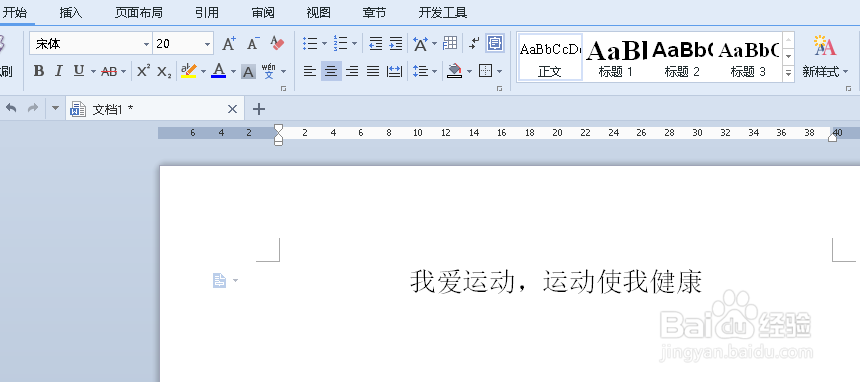Apply 标题 3 style
This screenshot has width=860, height=382.
click(748, 57)
